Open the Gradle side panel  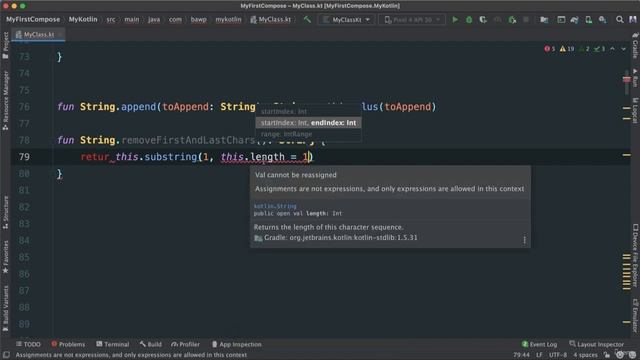pyautogui.click(x=635, y=45)
